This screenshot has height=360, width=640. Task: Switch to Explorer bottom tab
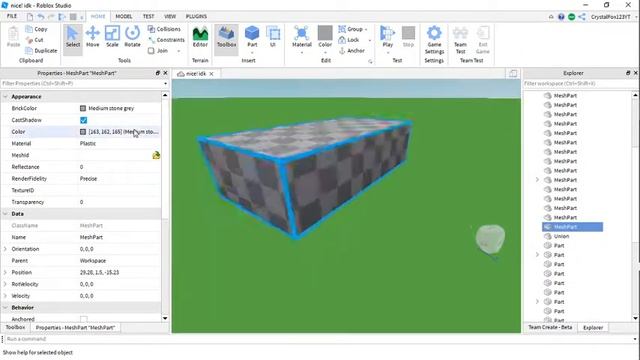(593, 327)
